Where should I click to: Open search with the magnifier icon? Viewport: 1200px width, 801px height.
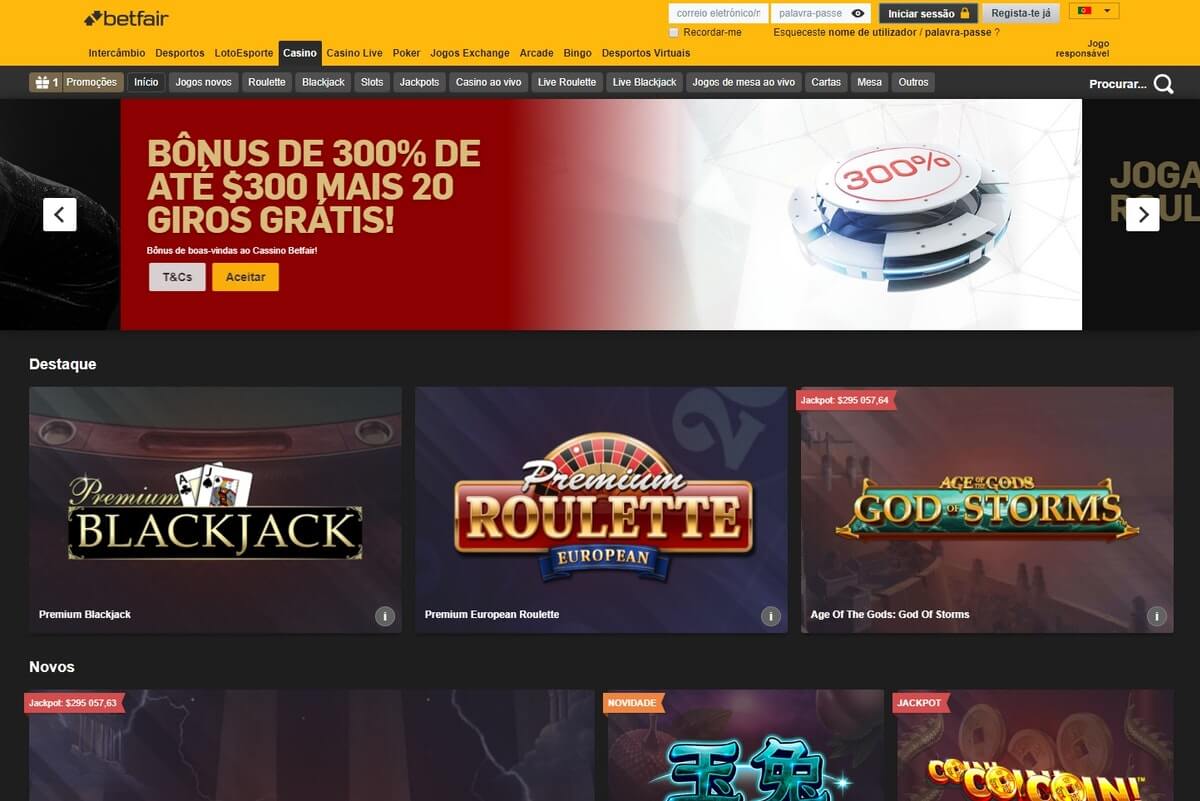(x=1163, y=84)
